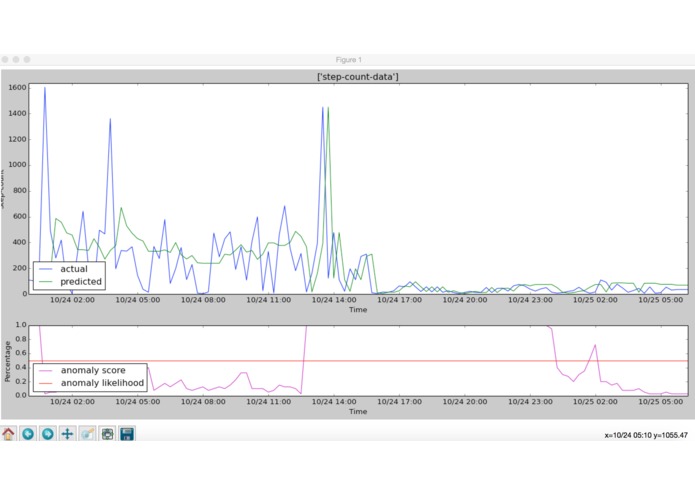Go back to previous view arrow

click(x=28, y=434)
